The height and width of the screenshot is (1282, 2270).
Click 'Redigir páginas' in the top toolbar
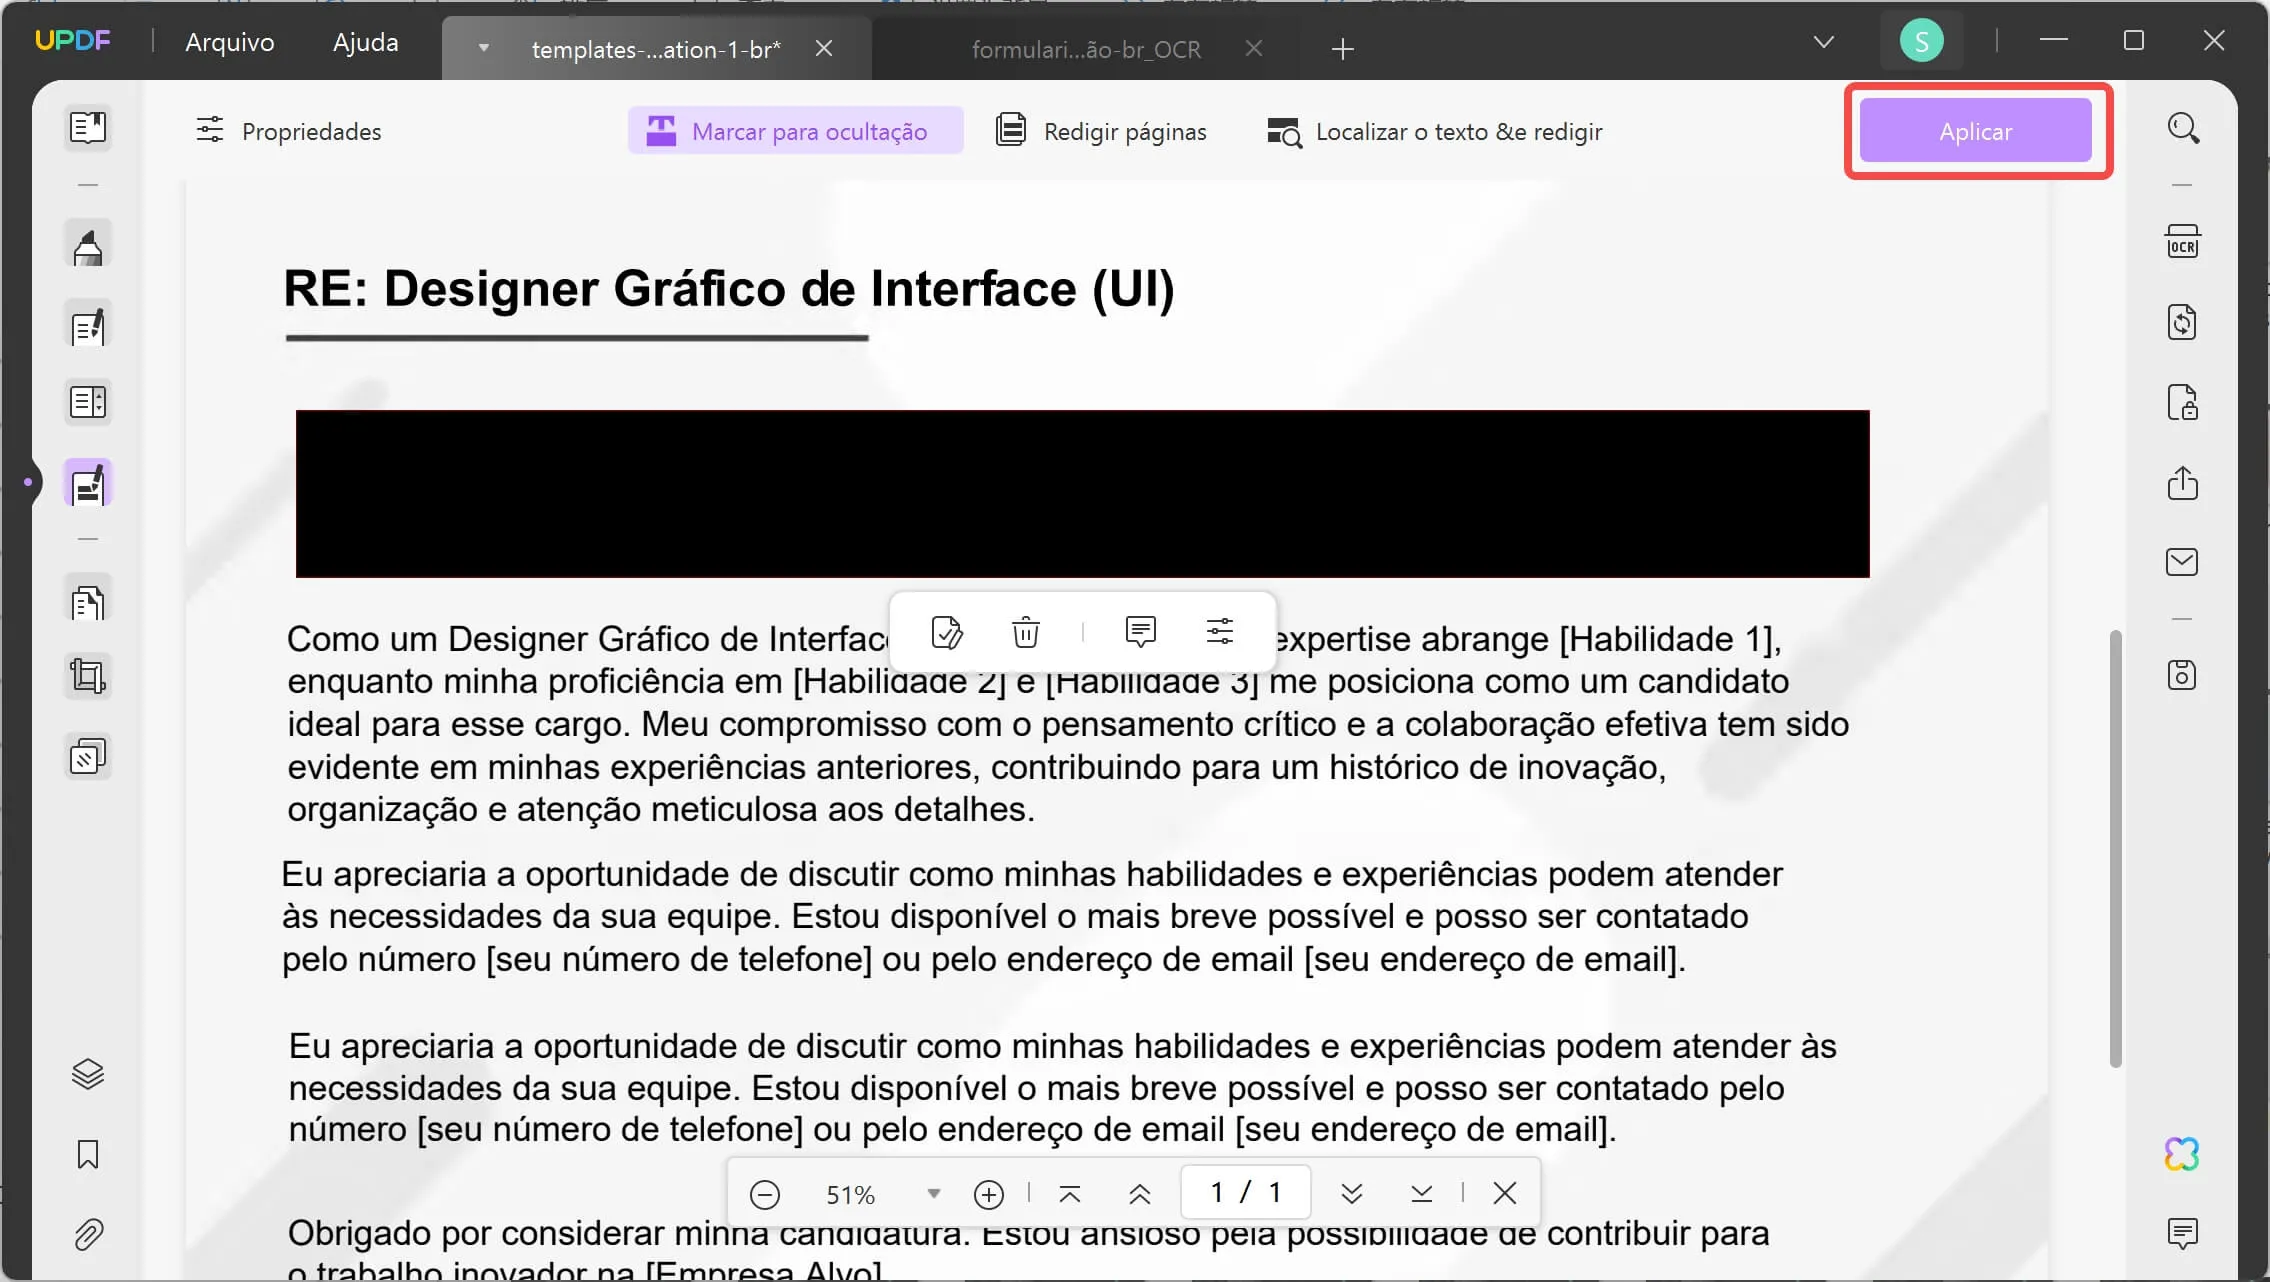(x=1100, y=130)
